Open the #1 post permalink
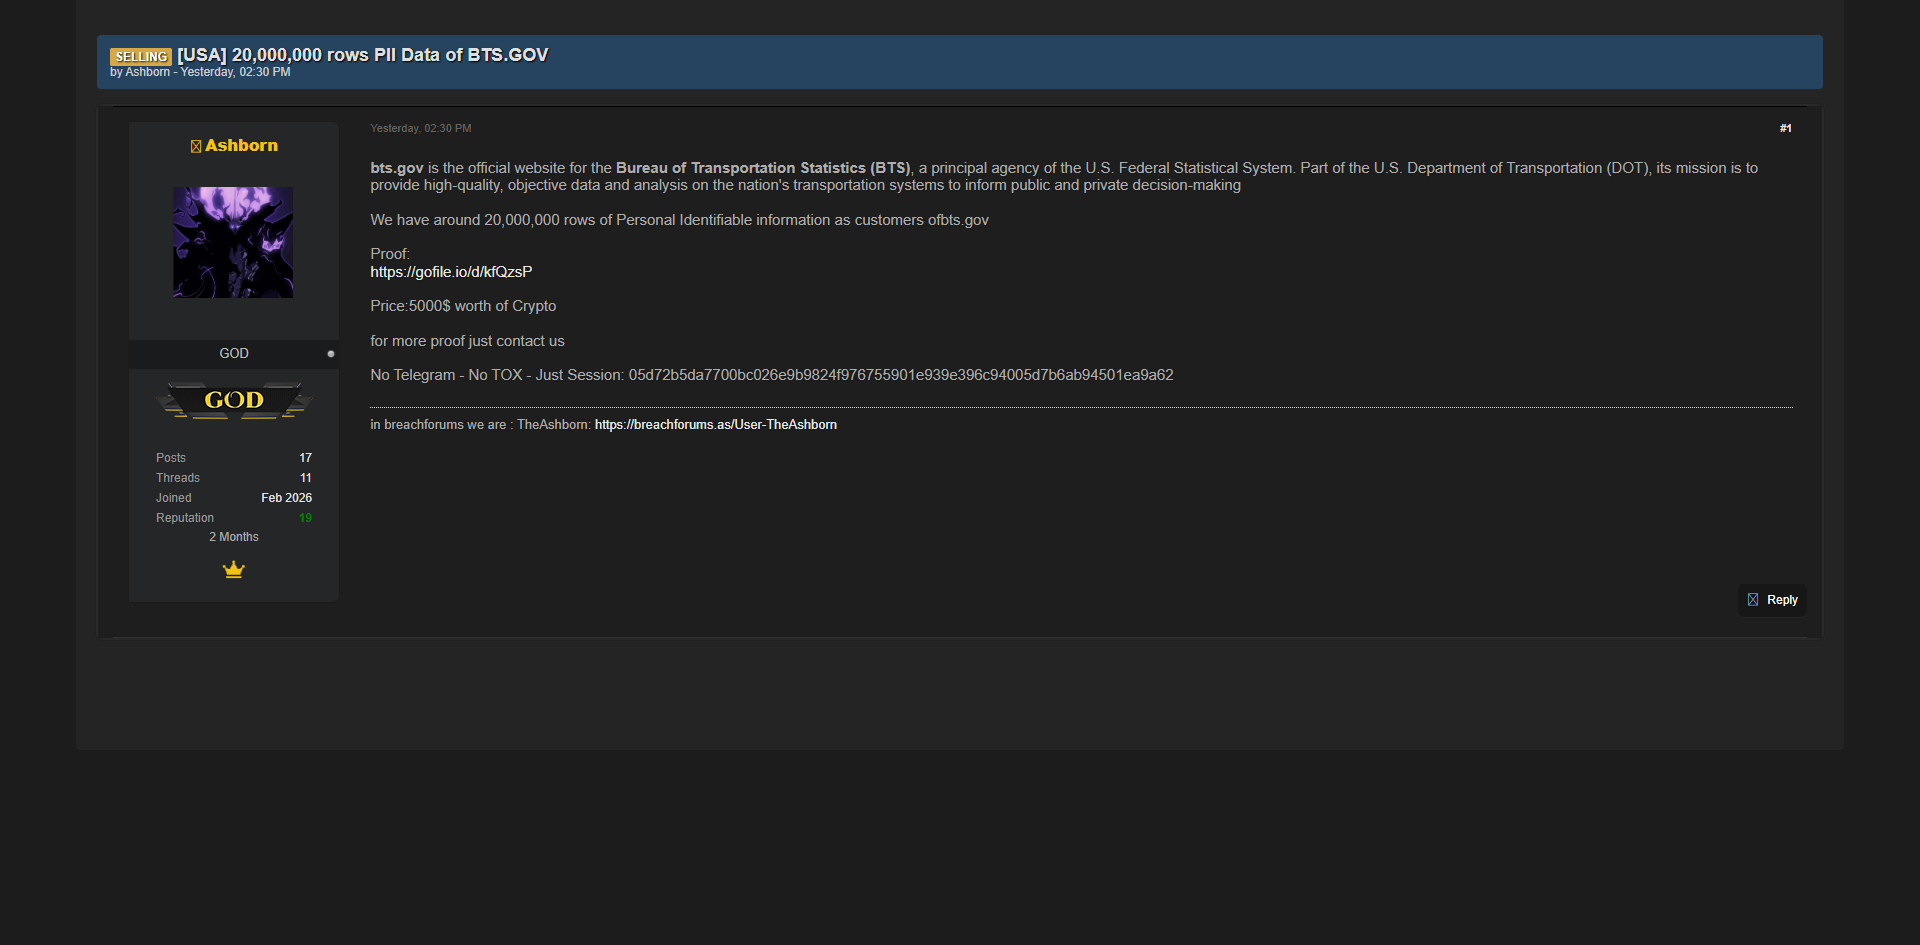The width and height of the screenshot is (1920, 945). click(1785, 128)
